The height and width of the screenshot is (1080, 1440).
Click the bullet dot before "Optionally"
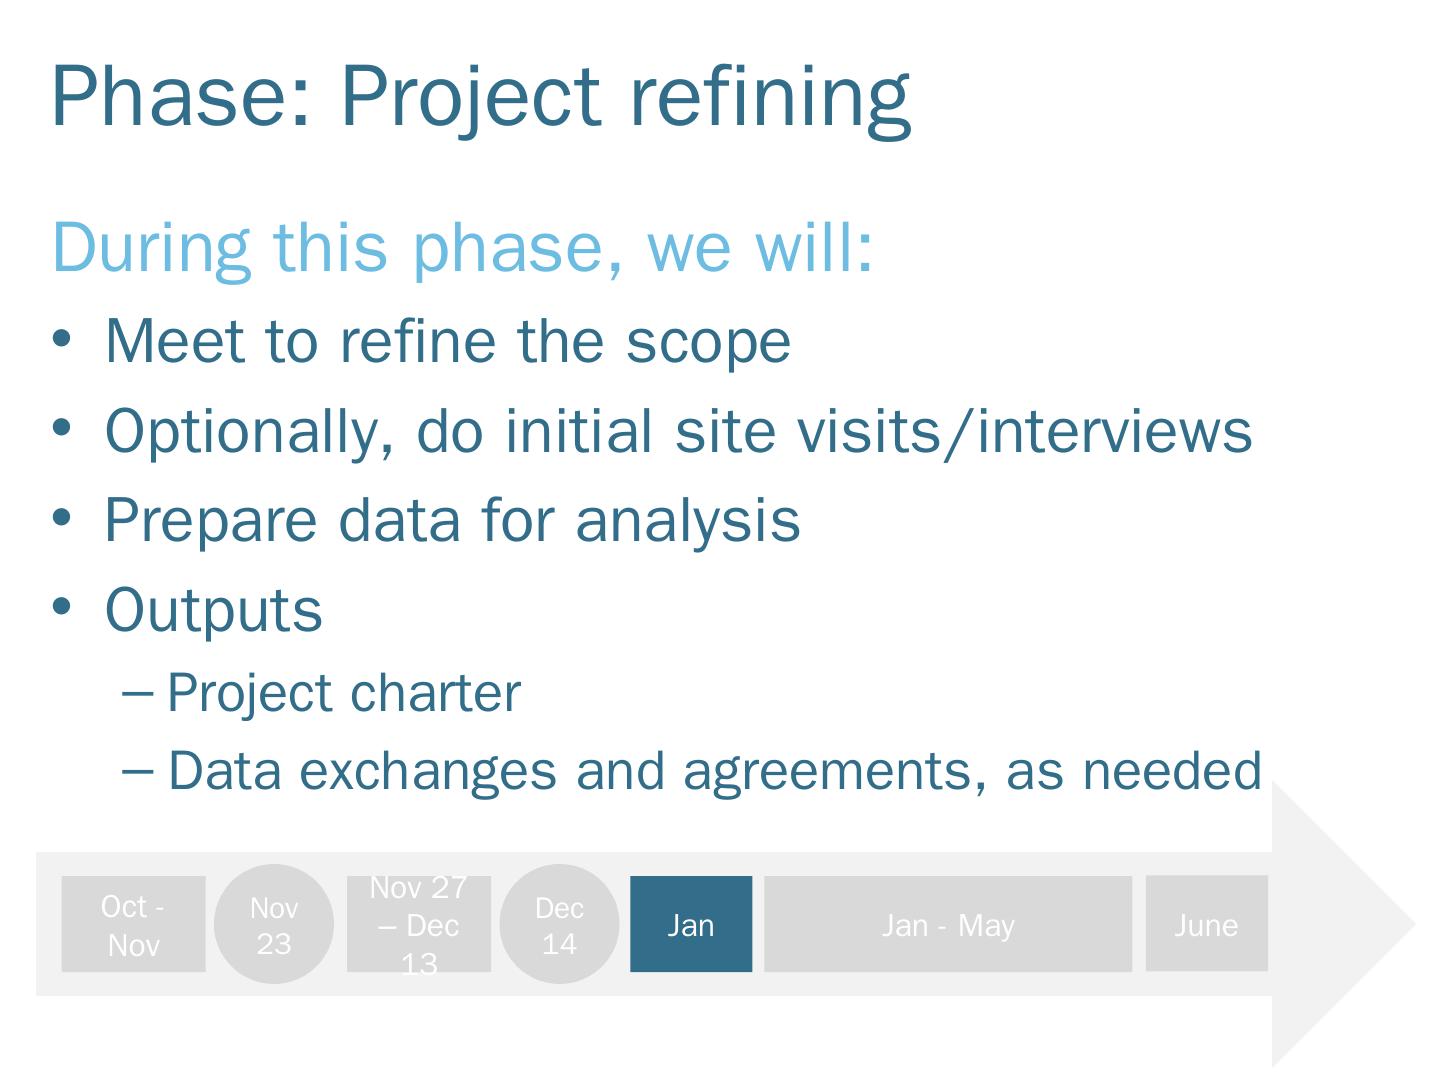tap(62, 428)
